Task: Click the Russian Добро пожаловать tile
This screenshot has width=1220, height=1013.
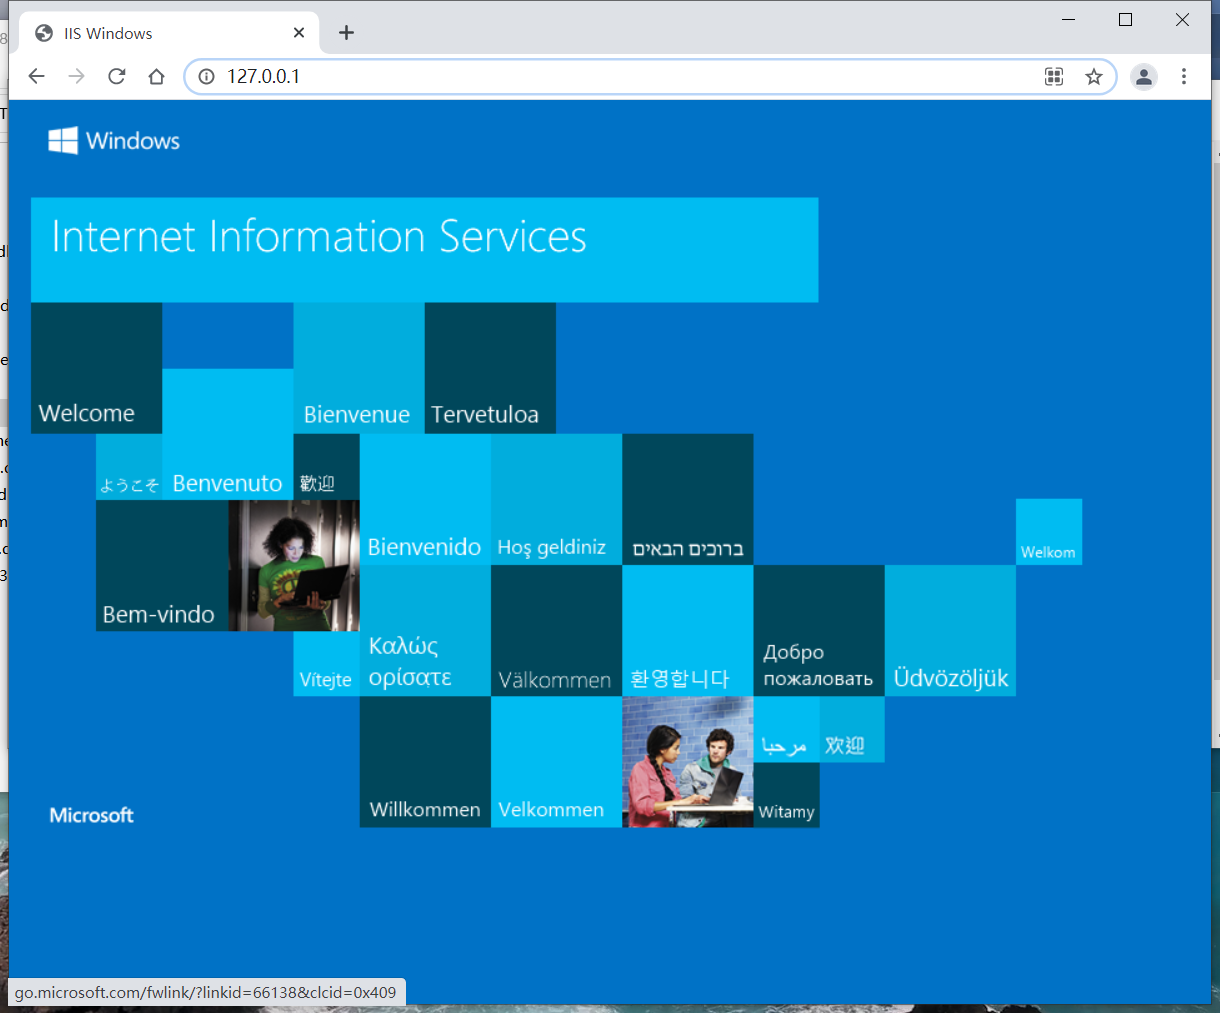Action: pyautogui.click(x=819, y=631)
